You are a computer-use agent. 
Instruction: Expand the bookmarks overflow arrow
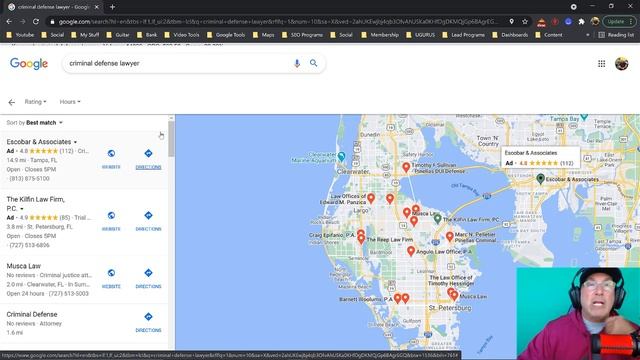tap(588, 35)
